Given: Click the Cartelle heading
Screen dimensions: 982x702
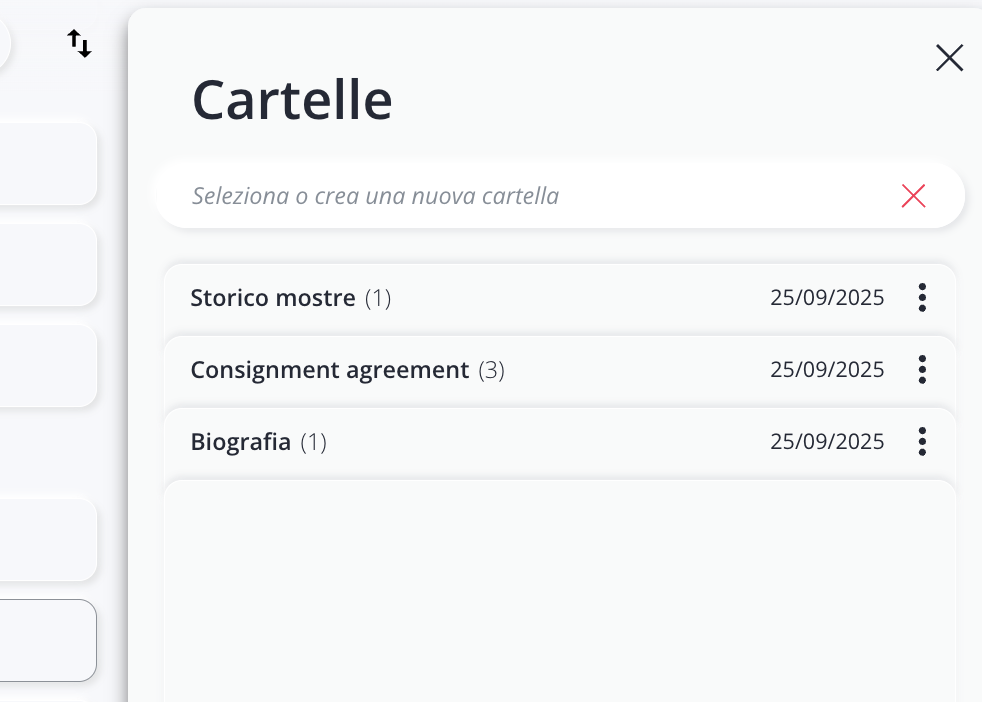Looking at the screenshot, I should tap(291, 99).
